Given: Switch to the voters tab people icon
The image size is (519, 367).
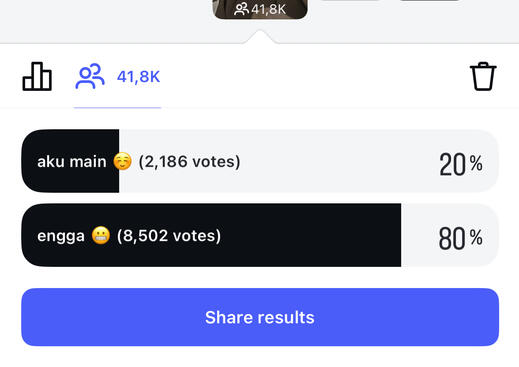Looking at the screenshot, I should point(90,76).
